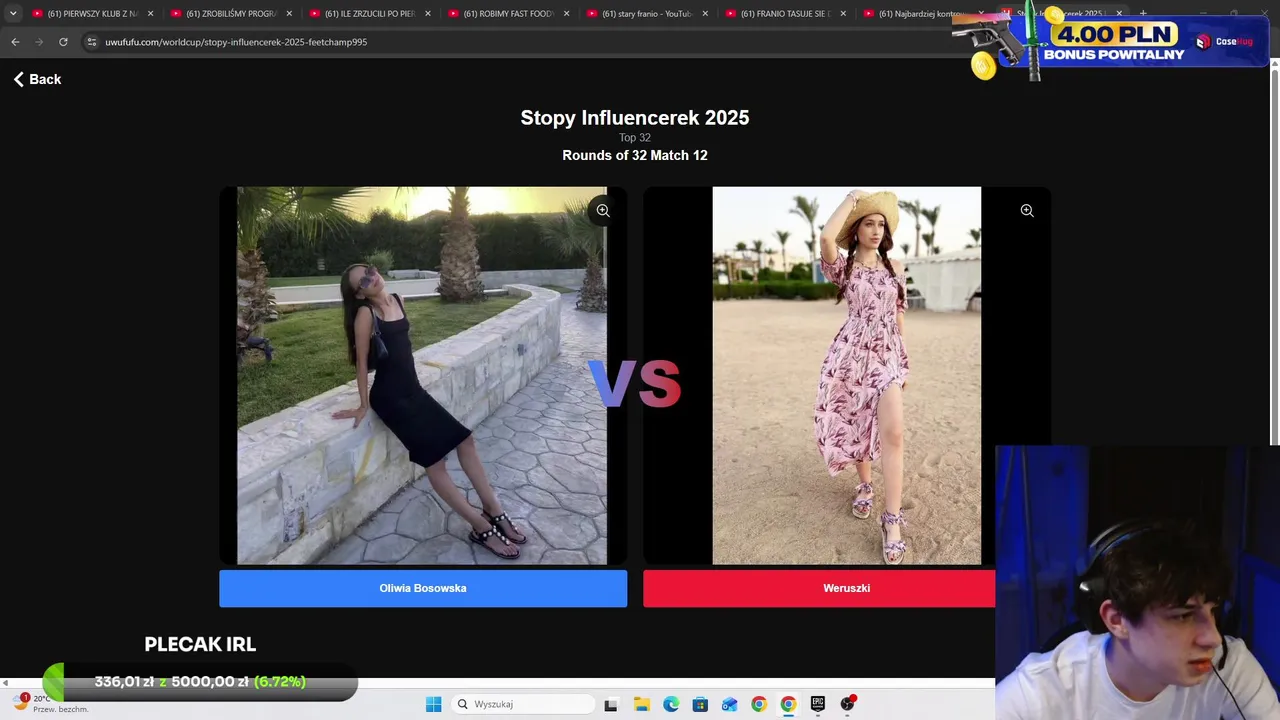Close the 'ILE ZRZUCILI PO PIER' tab
Viewport: 1280px width, 720px height.
(428, 14)
